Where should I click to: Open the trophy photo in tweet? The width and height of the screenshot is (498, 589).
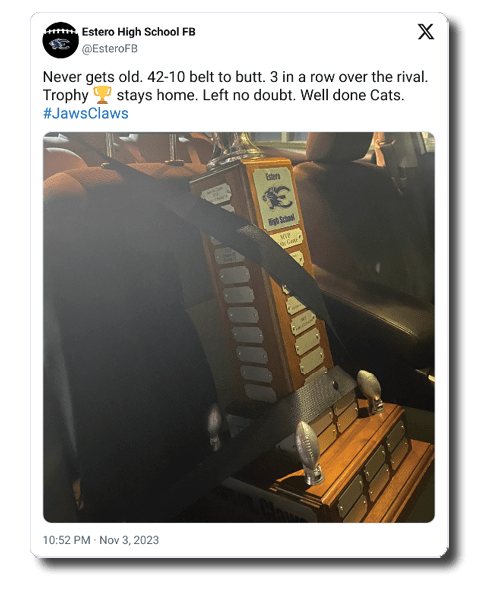click(x=239, y=327)
